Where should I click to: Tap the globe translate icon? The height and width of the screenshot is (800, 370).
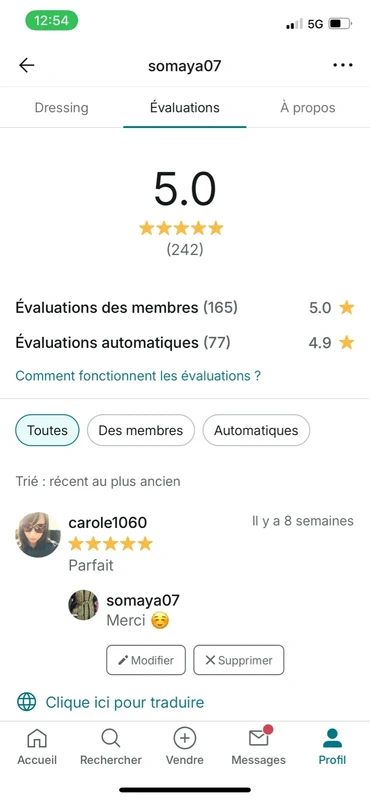27,702
